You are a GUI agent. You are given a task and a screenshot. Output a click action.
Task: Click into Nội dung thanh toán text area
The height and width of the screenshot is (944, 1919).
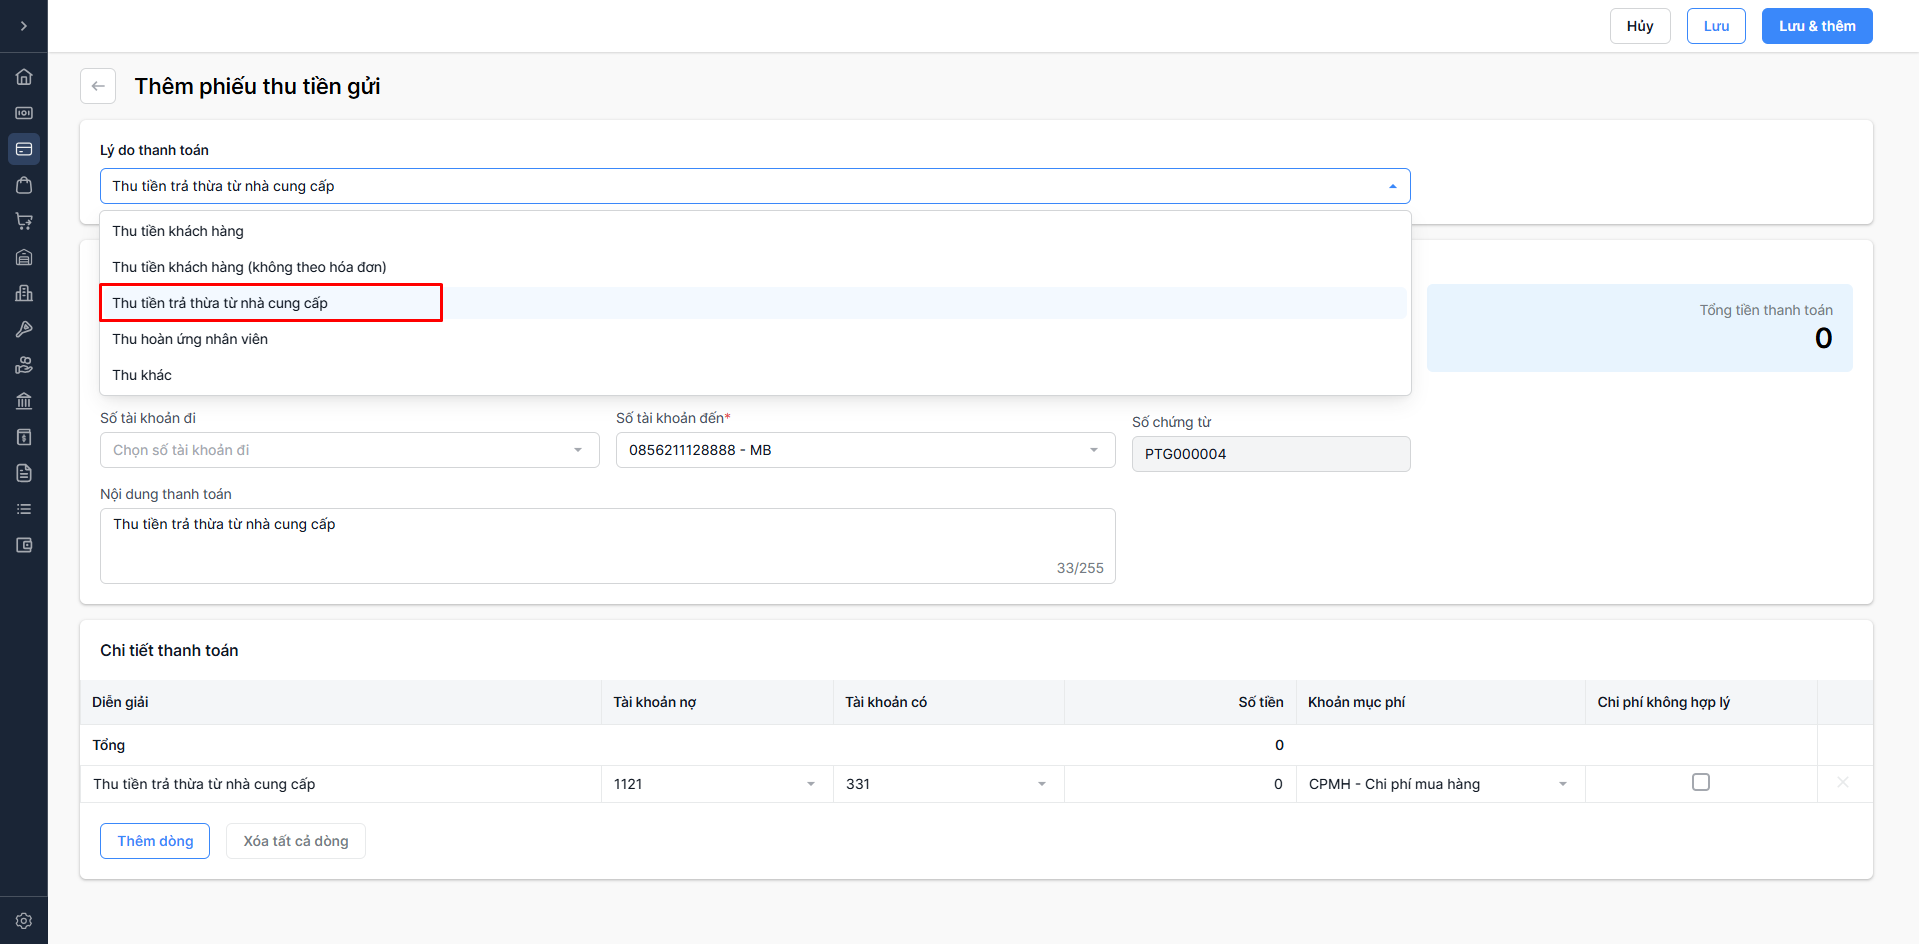[607, 545]
